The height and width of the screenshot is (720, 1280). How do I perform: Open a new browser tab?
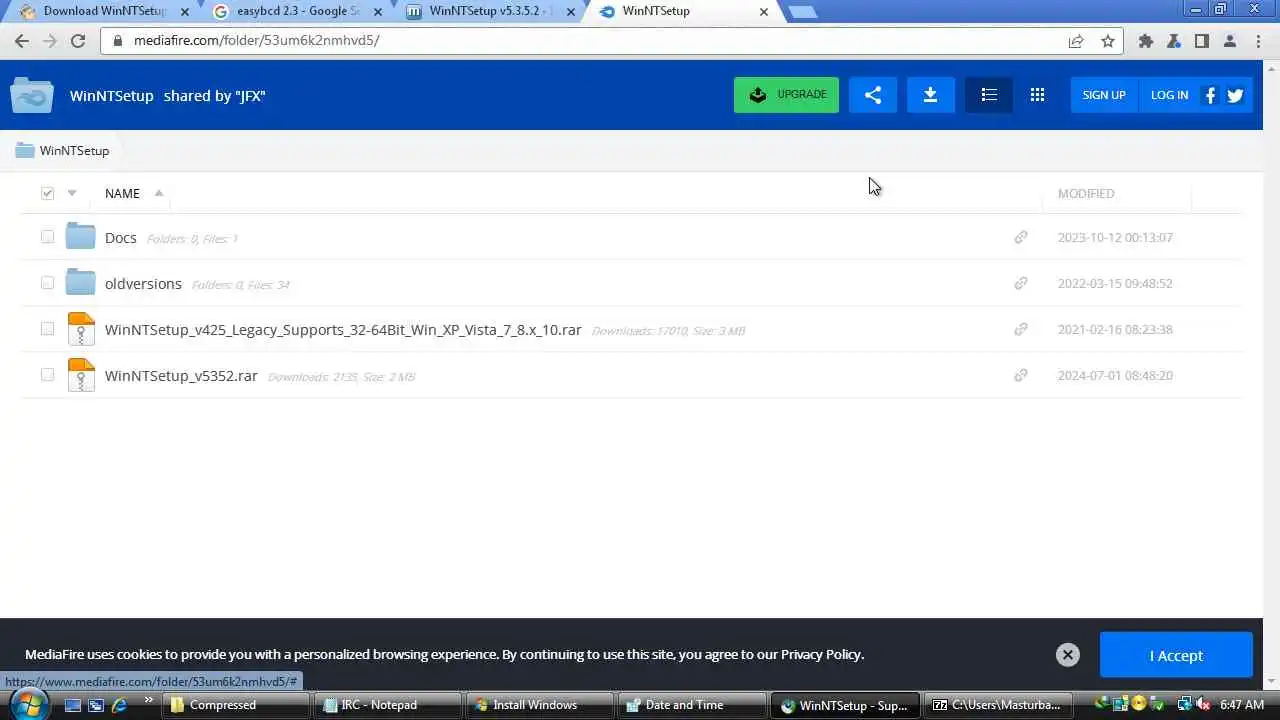click(x=803, y=12)
